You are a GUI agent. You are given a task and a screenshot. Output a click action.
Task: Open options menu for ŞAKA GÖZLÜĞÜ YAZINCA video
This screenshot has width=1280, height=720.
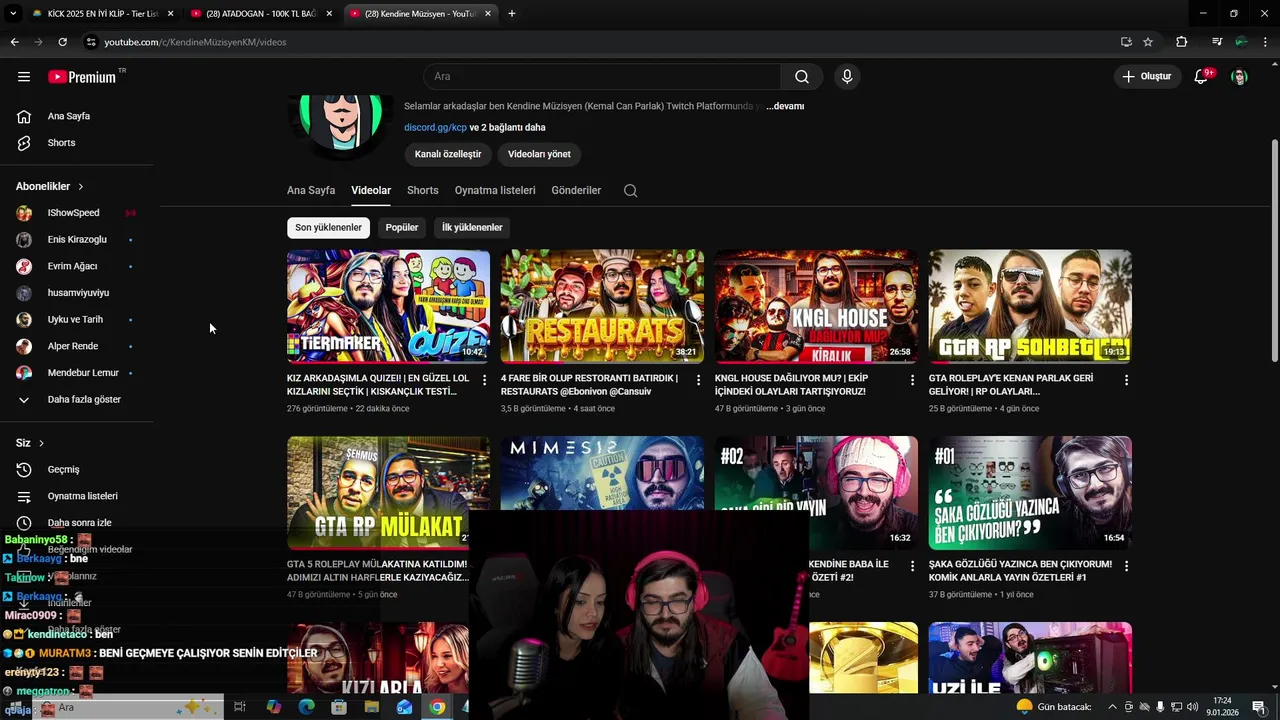click(1126, 566)
